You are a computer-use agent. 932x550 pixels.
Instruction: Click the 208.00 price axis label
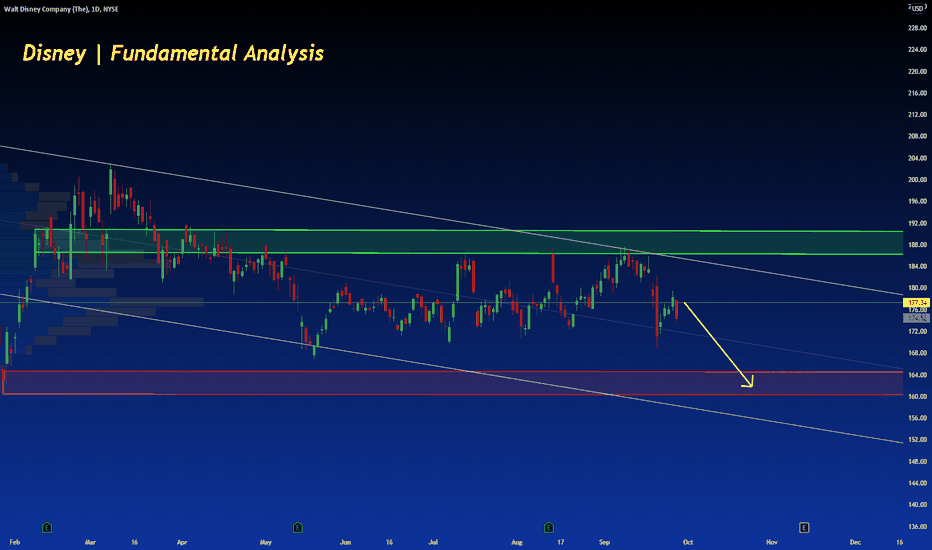(917, 136)
